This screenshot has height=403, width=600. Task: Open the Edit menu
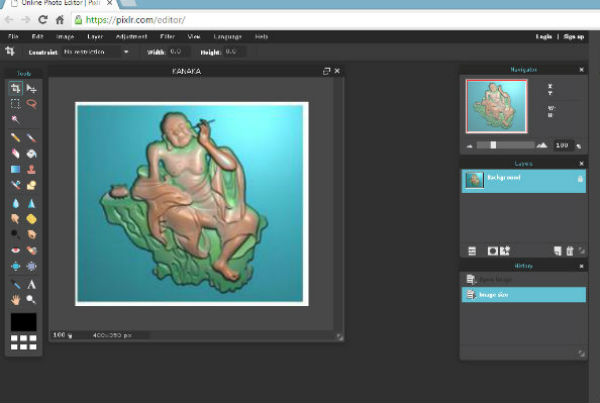38,37
